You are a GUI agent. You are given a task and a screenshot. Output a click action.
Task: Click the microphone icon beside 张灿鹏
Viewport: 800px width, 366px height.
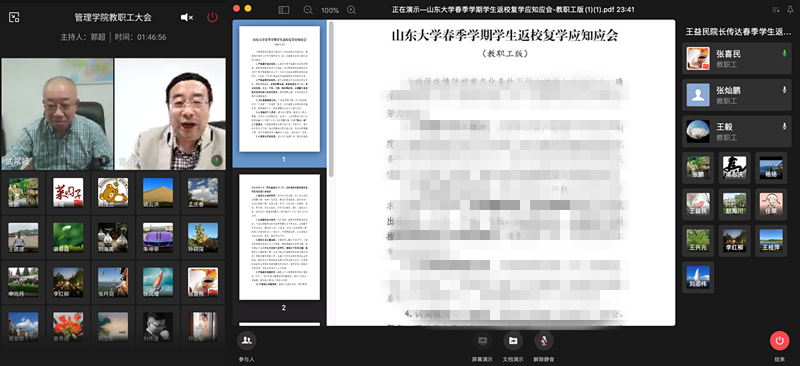(784, 90)
